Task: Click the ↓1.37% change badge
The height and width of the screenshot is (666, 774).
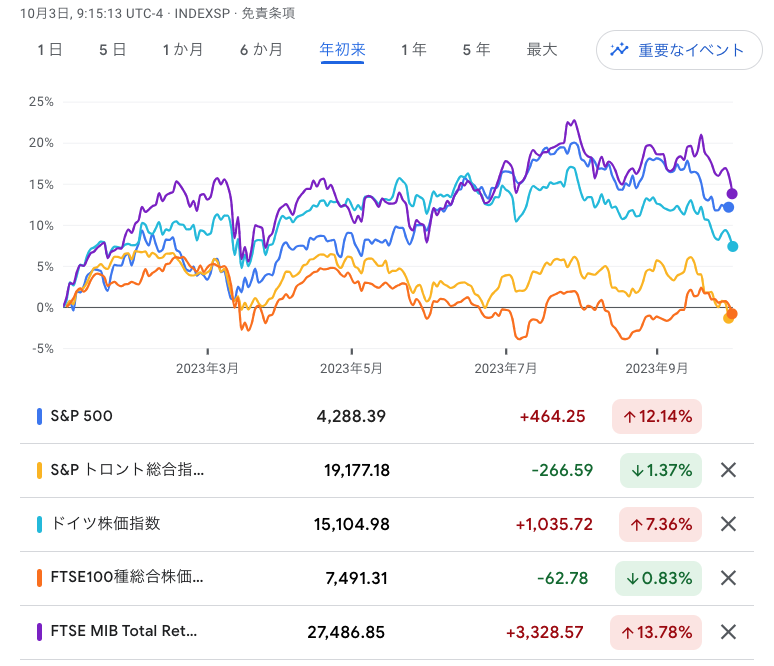Action: coord(660,470)
